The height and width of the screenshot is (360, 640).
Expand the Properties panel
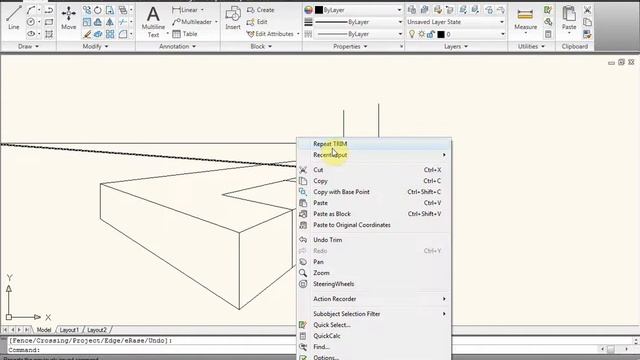[x=350, y=47]
